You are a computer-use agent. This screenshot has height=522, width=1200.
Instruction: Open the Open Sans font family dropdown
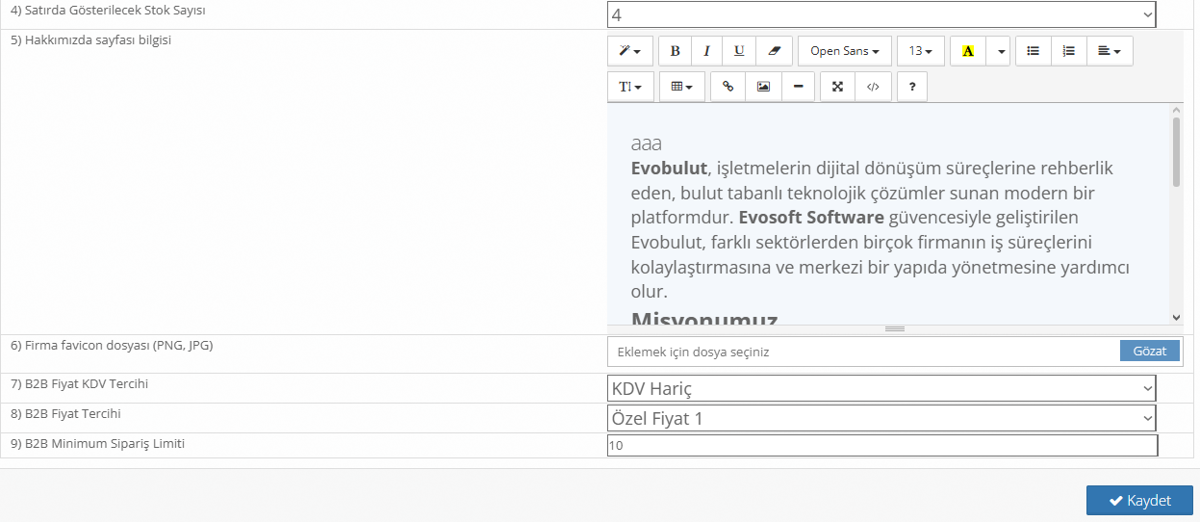pyautogui.click(x=844, y=51)
